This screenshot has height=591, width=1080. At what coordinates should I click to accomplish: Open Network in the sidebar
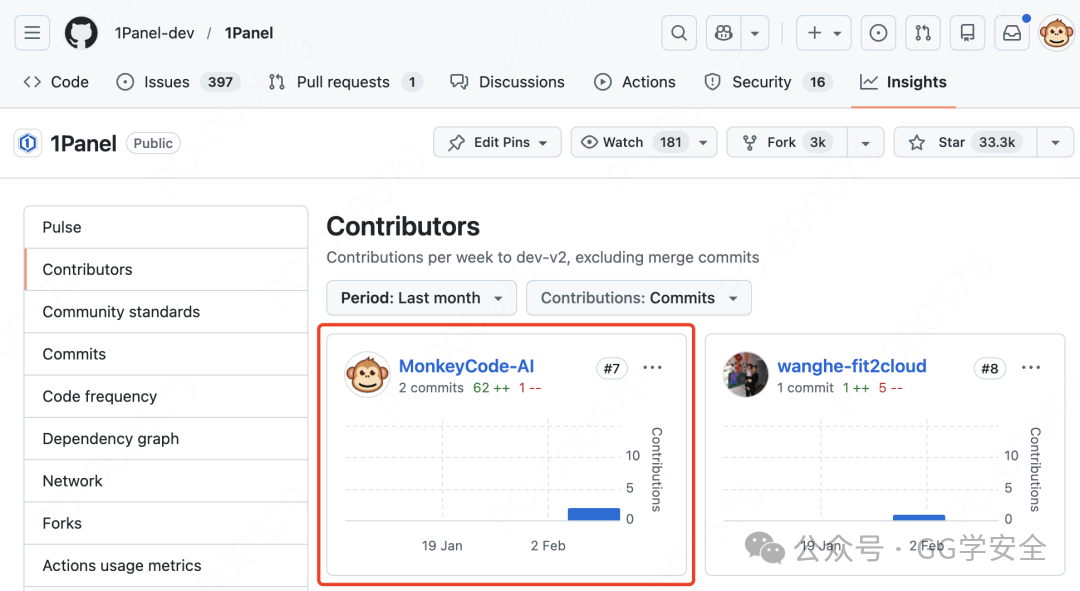pos(166,481)
